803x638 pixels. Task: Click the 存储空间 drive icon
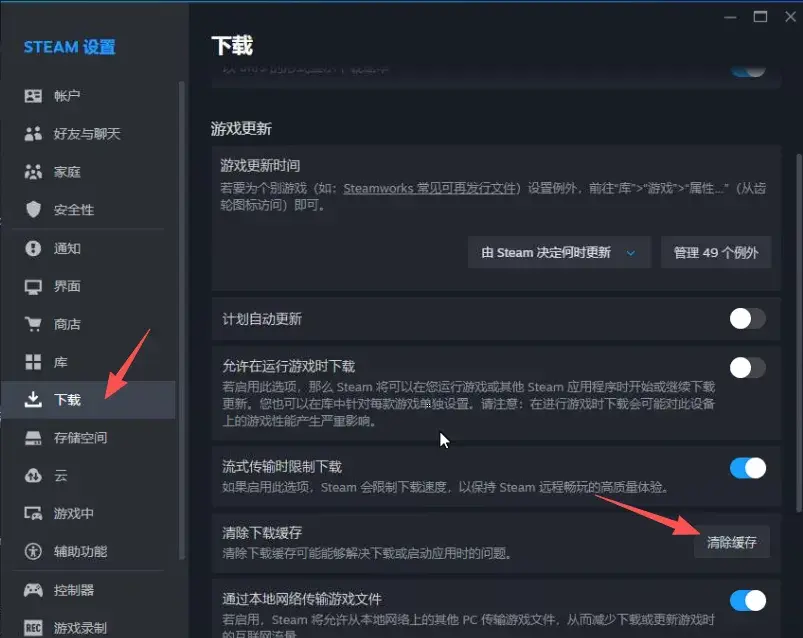[x=33, y=438]
